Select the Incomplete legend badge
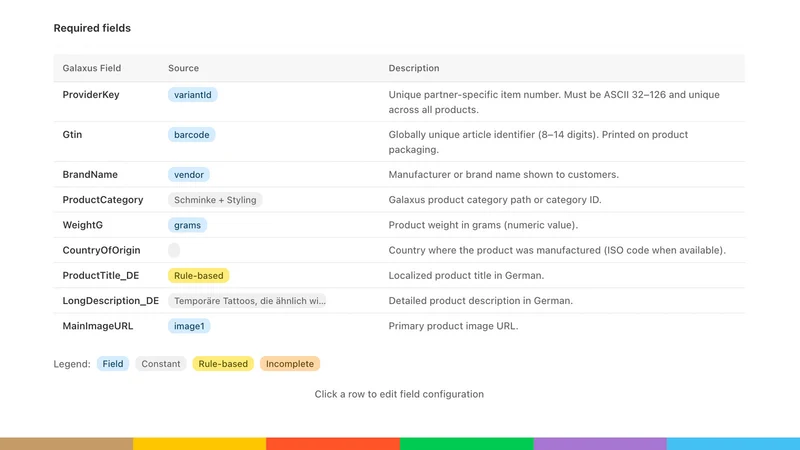Viewport: 800px width, 450px height. click(x=290, y=364)
